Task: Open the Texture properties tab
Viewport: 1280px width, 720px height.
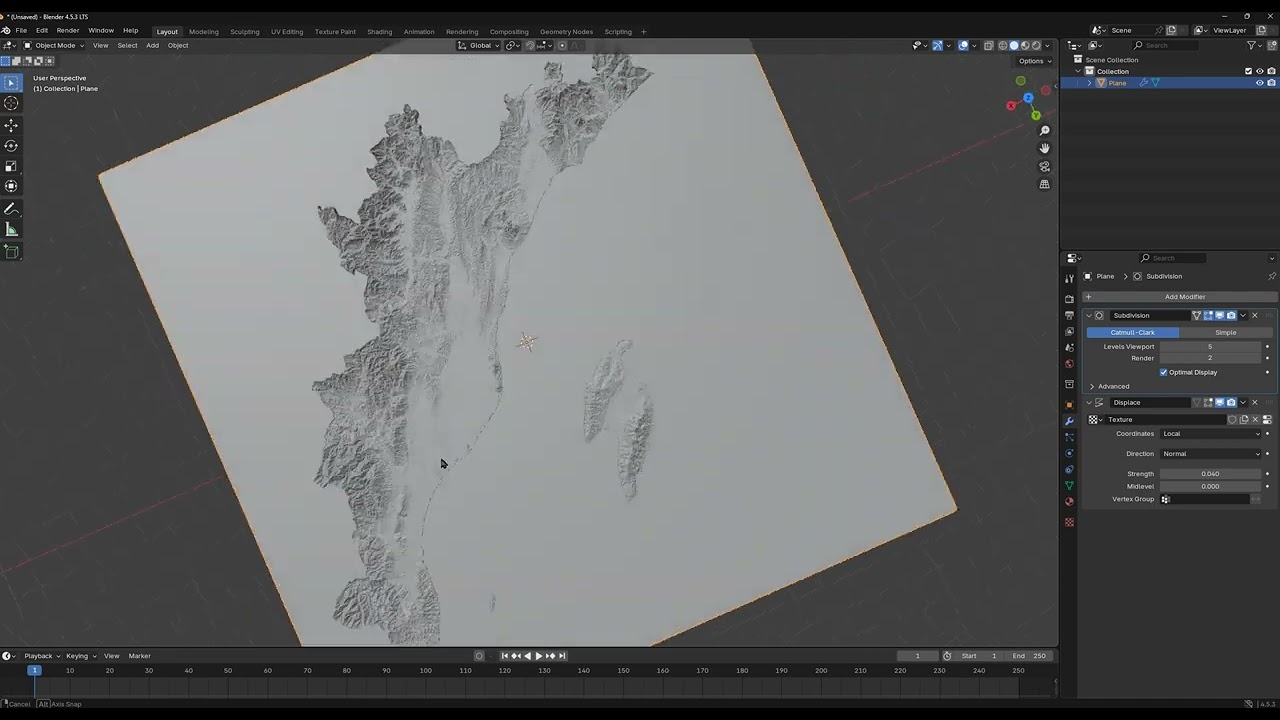Action: [1069, 522]
